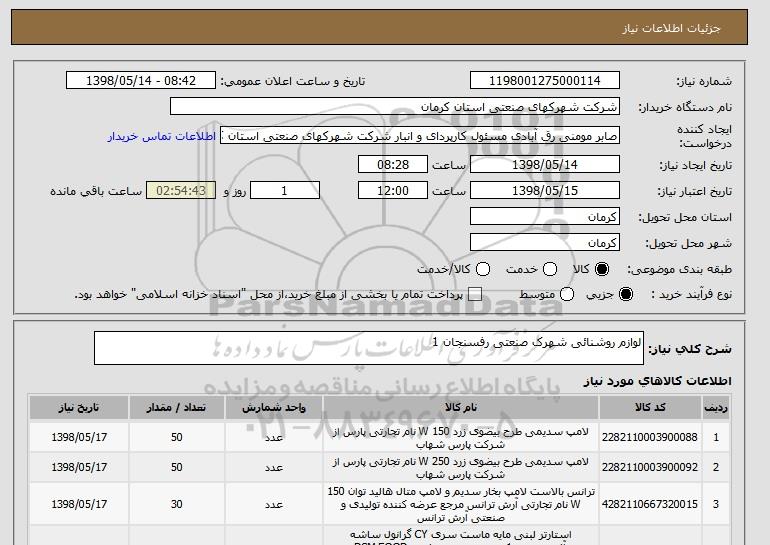Toggle the اسناد خزانه اسلامی payment checkbox
770x545 pixels.
474,294
